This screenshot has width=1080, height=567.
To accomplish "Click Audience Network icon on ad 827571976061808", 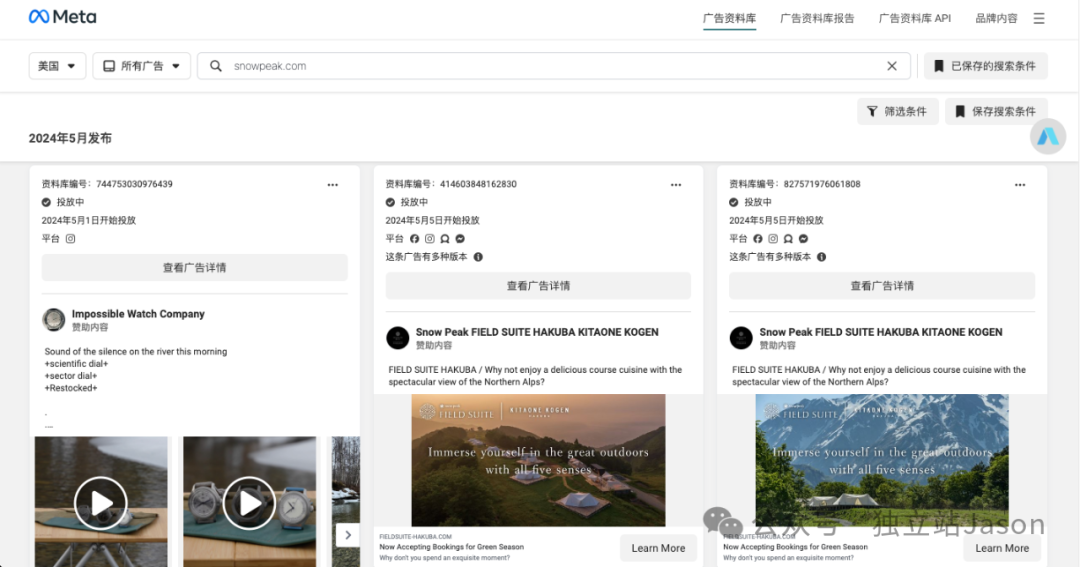I will 788,238.
